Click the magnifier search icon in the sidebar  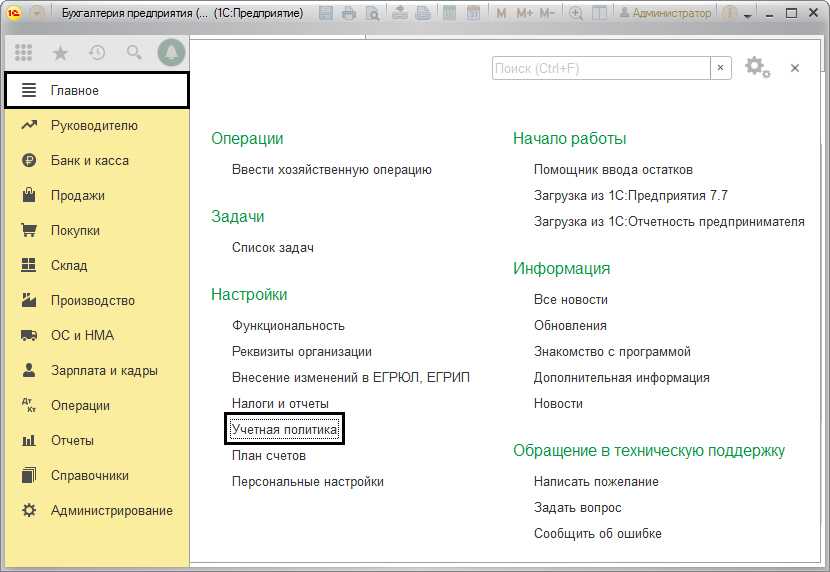134,53
